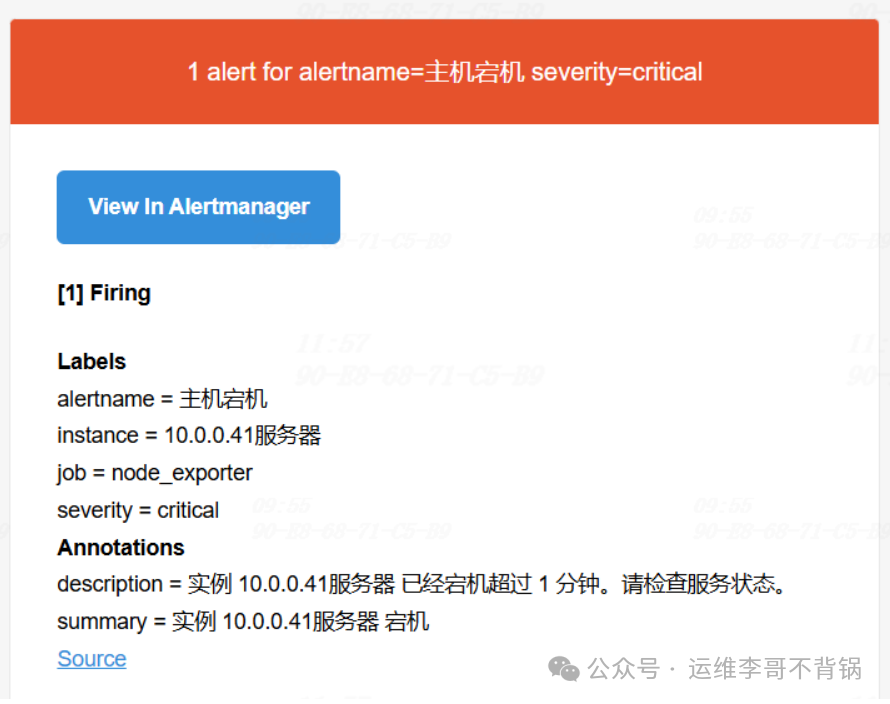Click alertname=主机宕机 in the red header
The image size is (890, 704).
(411, 72)
